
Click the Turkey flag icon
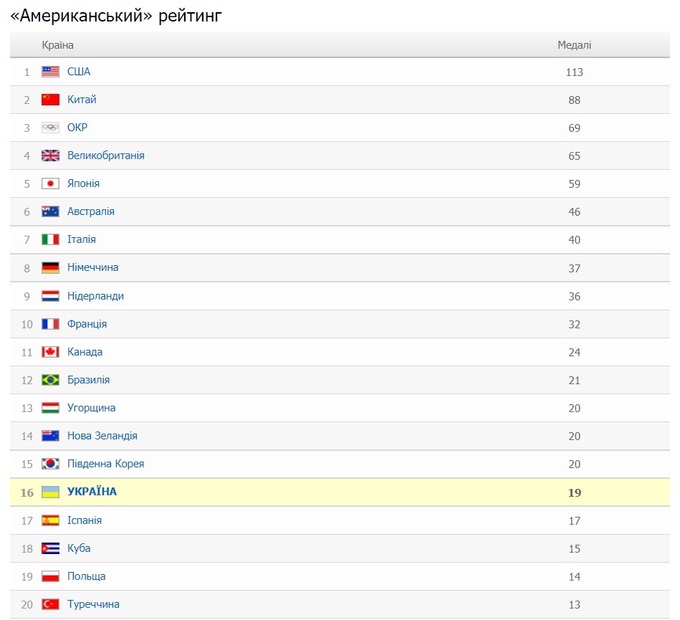(x=50, y=604)
